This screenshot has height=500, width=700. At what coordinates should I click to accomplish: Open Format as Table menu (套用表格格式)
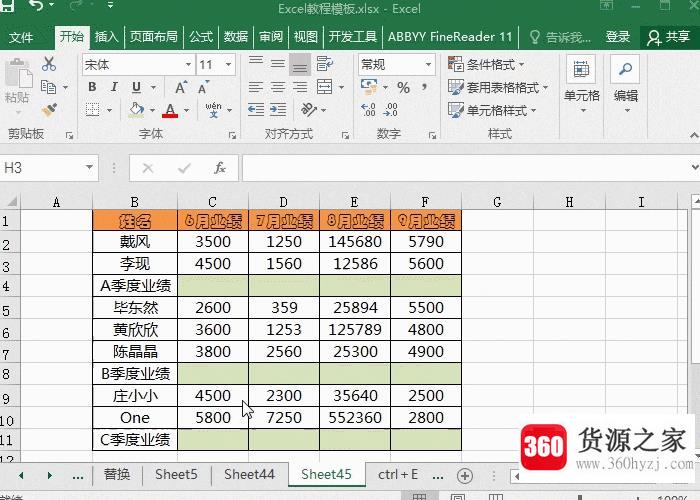click(x=498, y=88)
